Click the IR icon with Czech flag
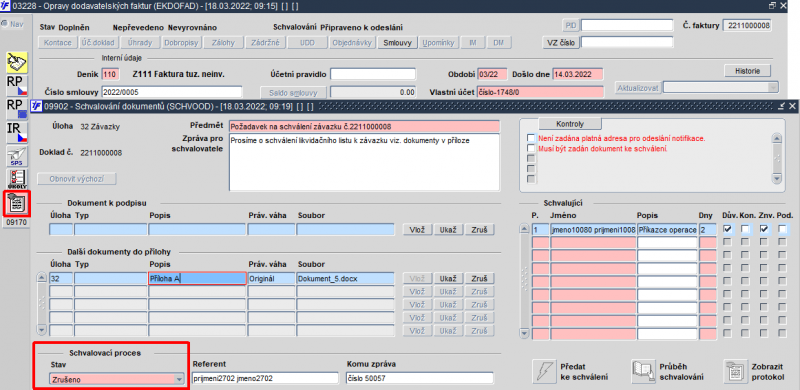The width and height of the screenshot is (800, 390). pyautogui.click(x=17, y=132)
